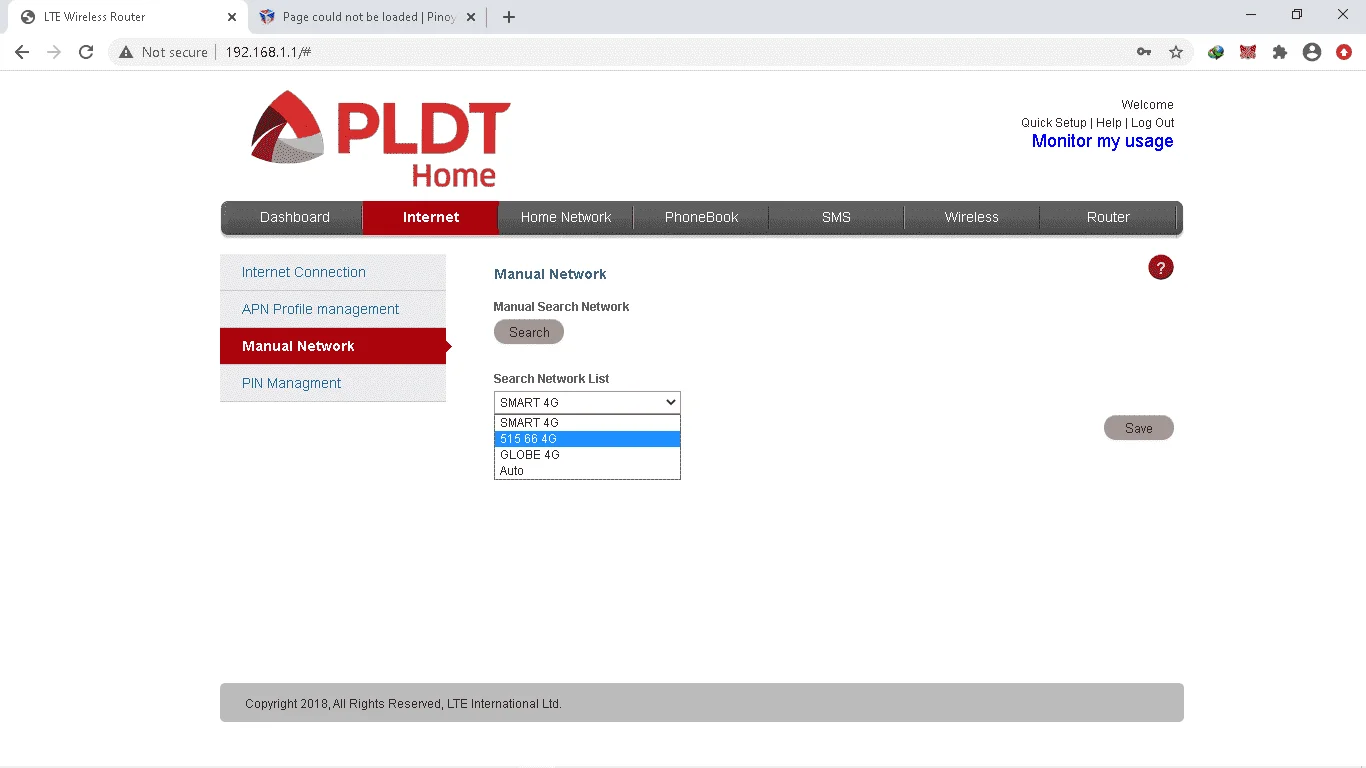Open the SMS menu
1366x768 pixels.
(837, 217)
